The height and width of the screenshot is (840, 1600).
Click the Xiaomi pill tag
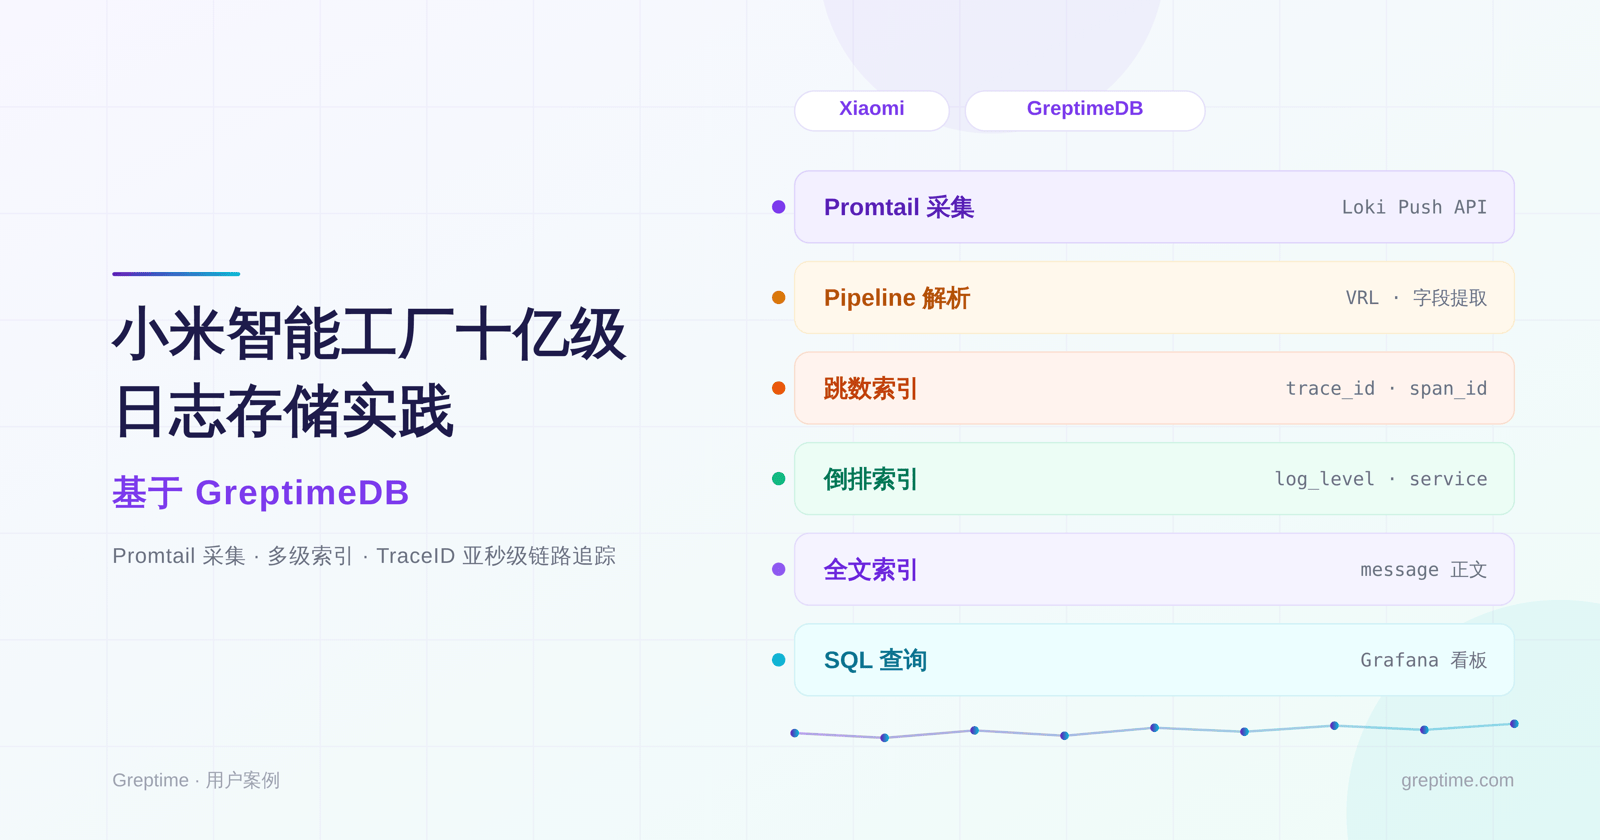[871, 110]
